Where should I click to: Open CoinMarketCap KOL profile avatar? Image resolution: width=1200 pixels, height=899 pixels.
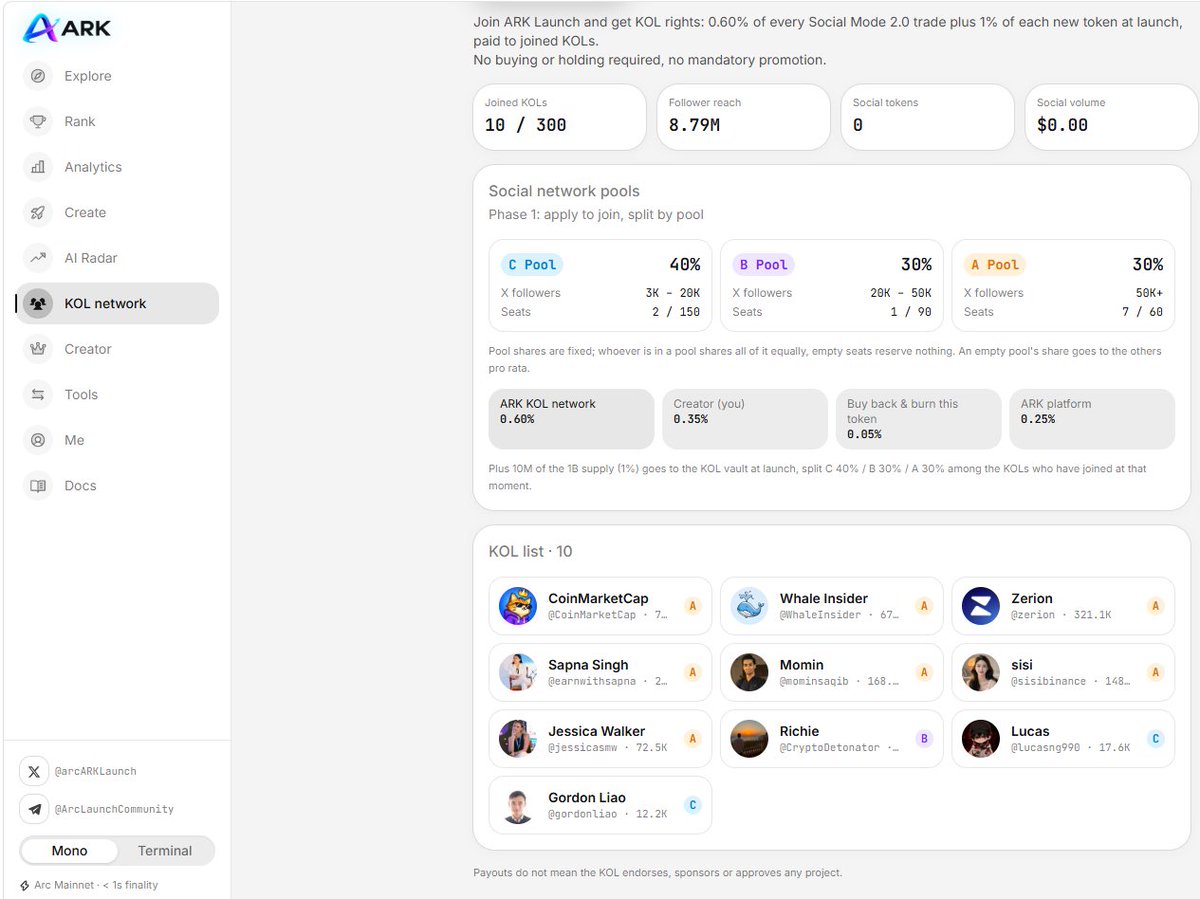click(518, 606)
